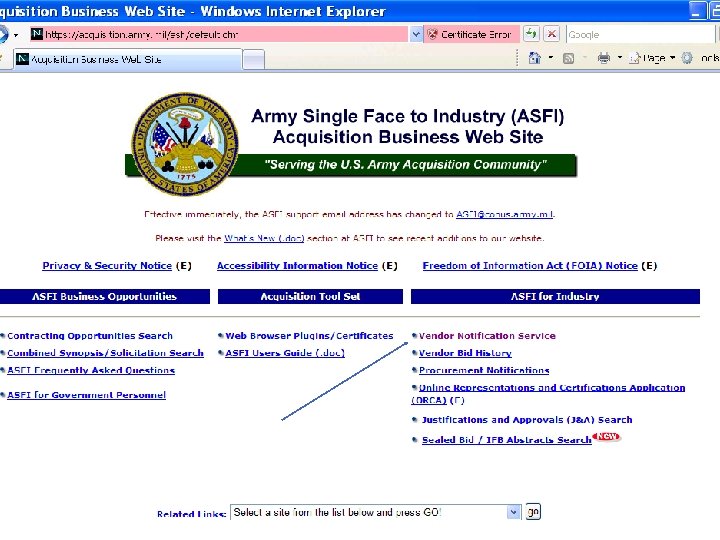Open the Home button dropdown arrow
This screenshot has width=720, height=540.
551,58
